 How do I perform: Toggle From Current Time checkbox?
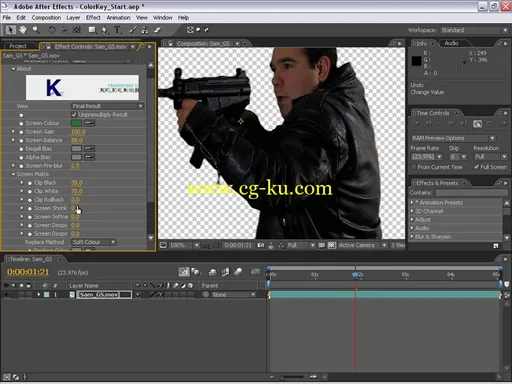coord(414,167)
